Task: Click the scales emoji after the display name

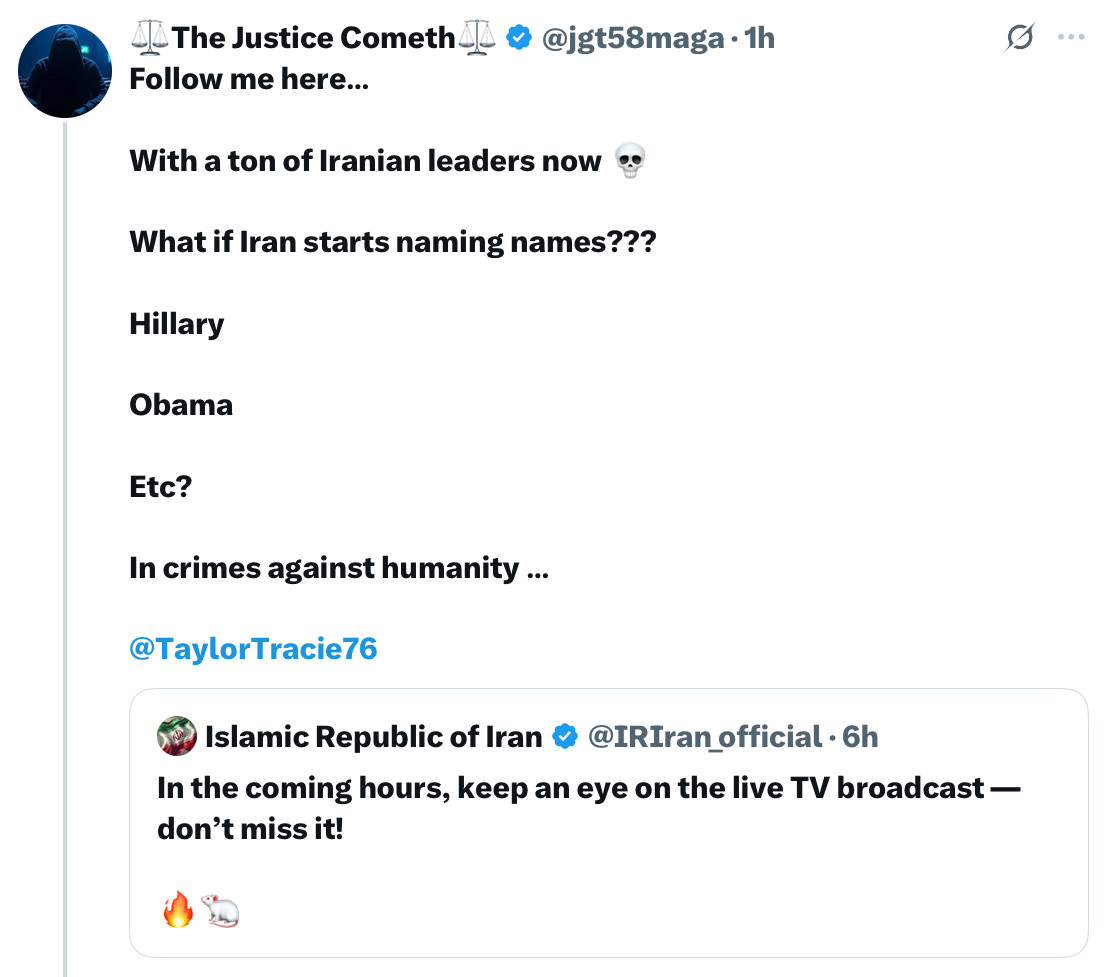Action: [477, 38]
